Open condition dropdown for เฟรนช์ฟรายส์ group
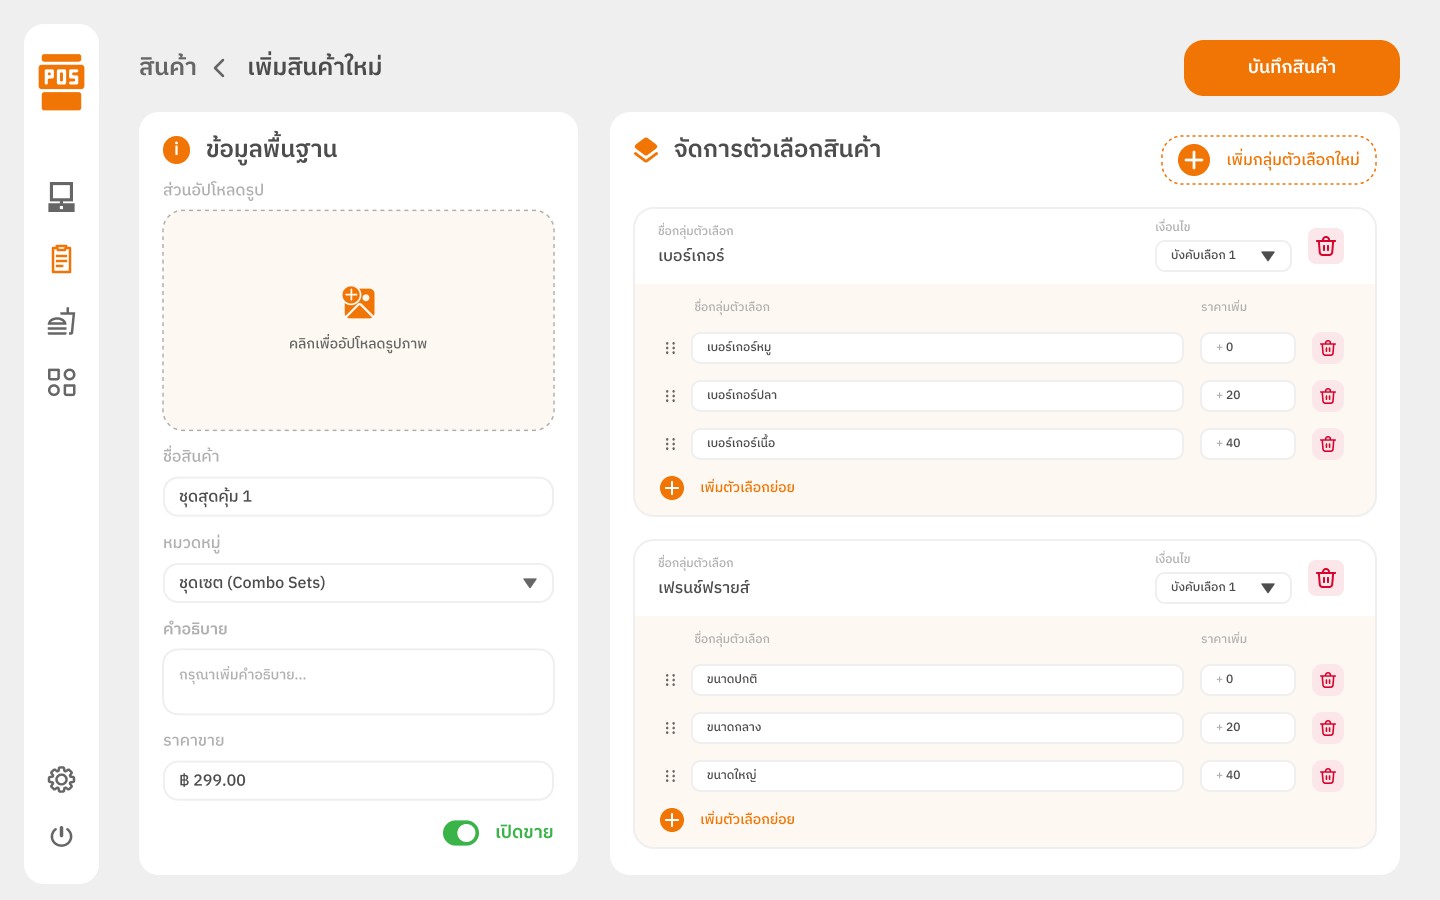The image size is (1440, 900). [1222, 588]
